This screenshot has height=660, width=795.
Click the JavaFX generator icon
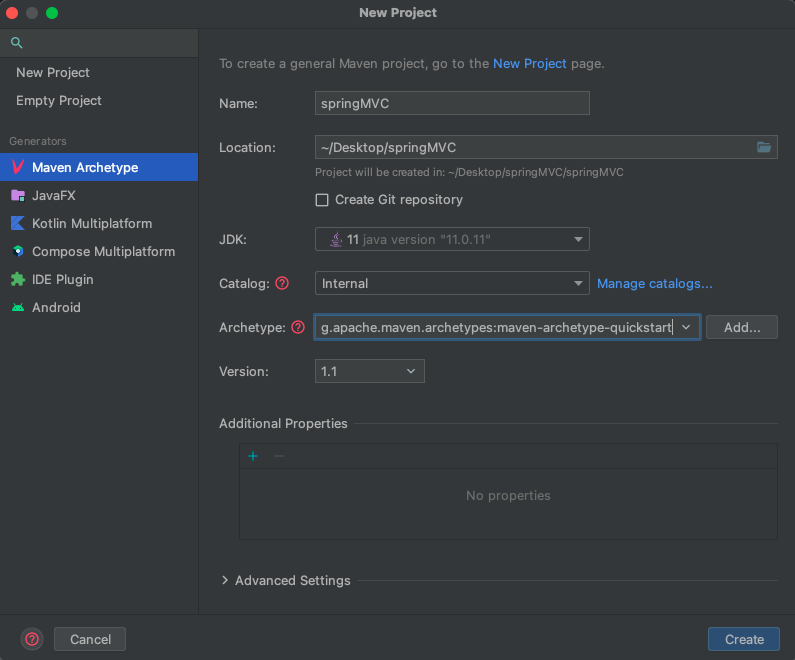(18, 196)
